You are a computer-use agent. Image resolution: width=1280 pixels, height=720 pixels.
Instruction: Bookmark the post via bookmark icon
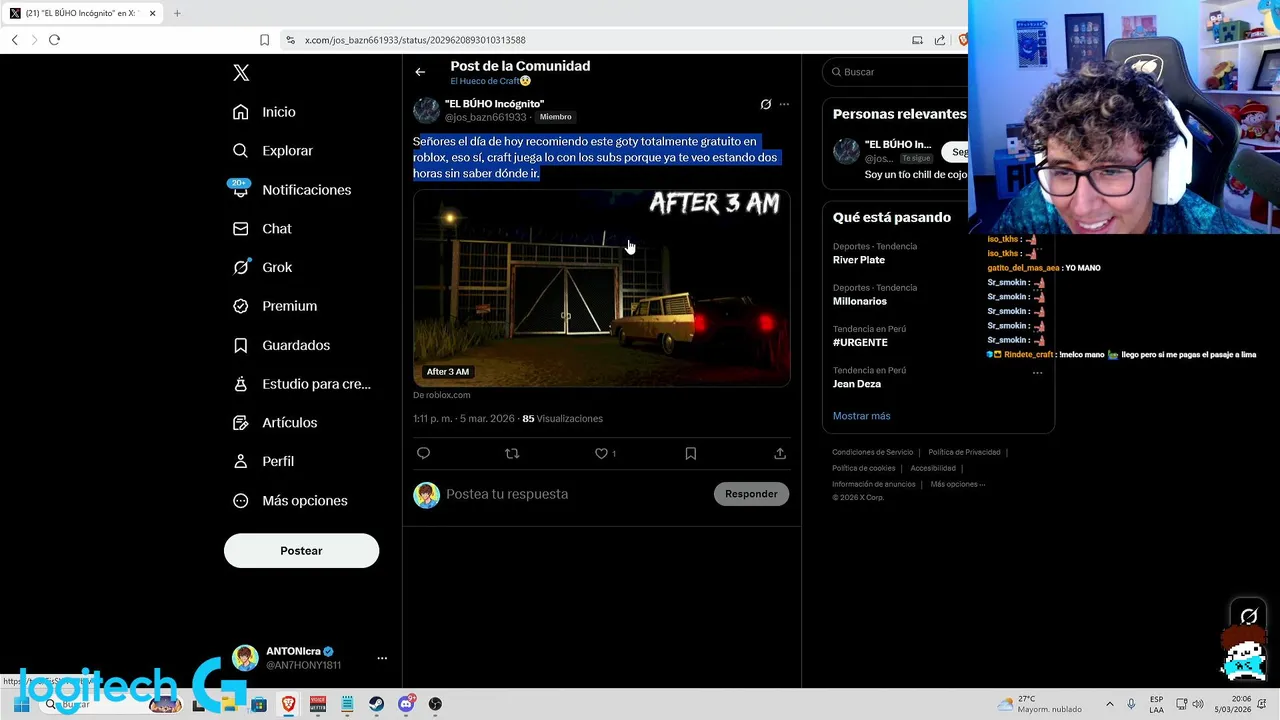click(690, 453)
